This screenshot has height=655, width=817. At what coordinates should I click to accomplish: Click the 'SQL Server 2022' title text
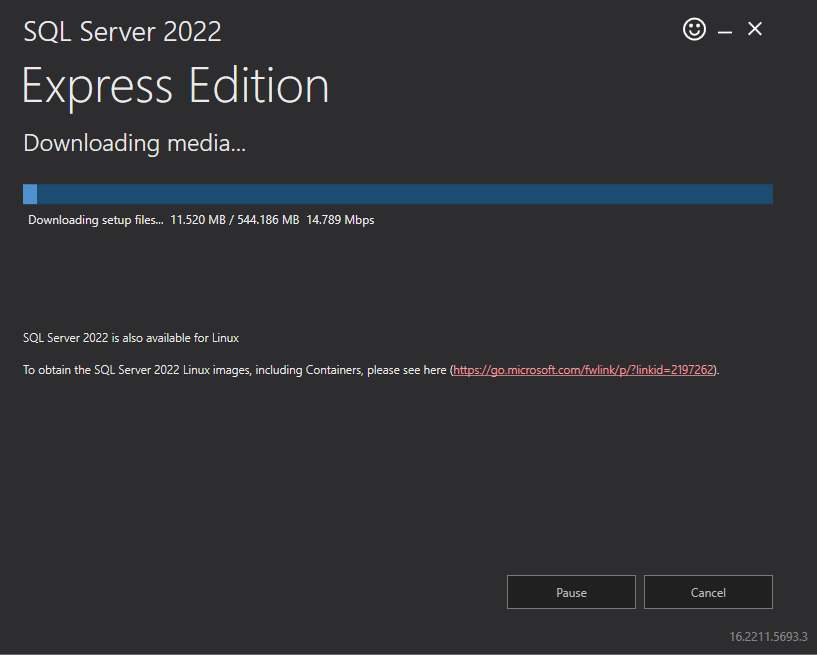122,31
